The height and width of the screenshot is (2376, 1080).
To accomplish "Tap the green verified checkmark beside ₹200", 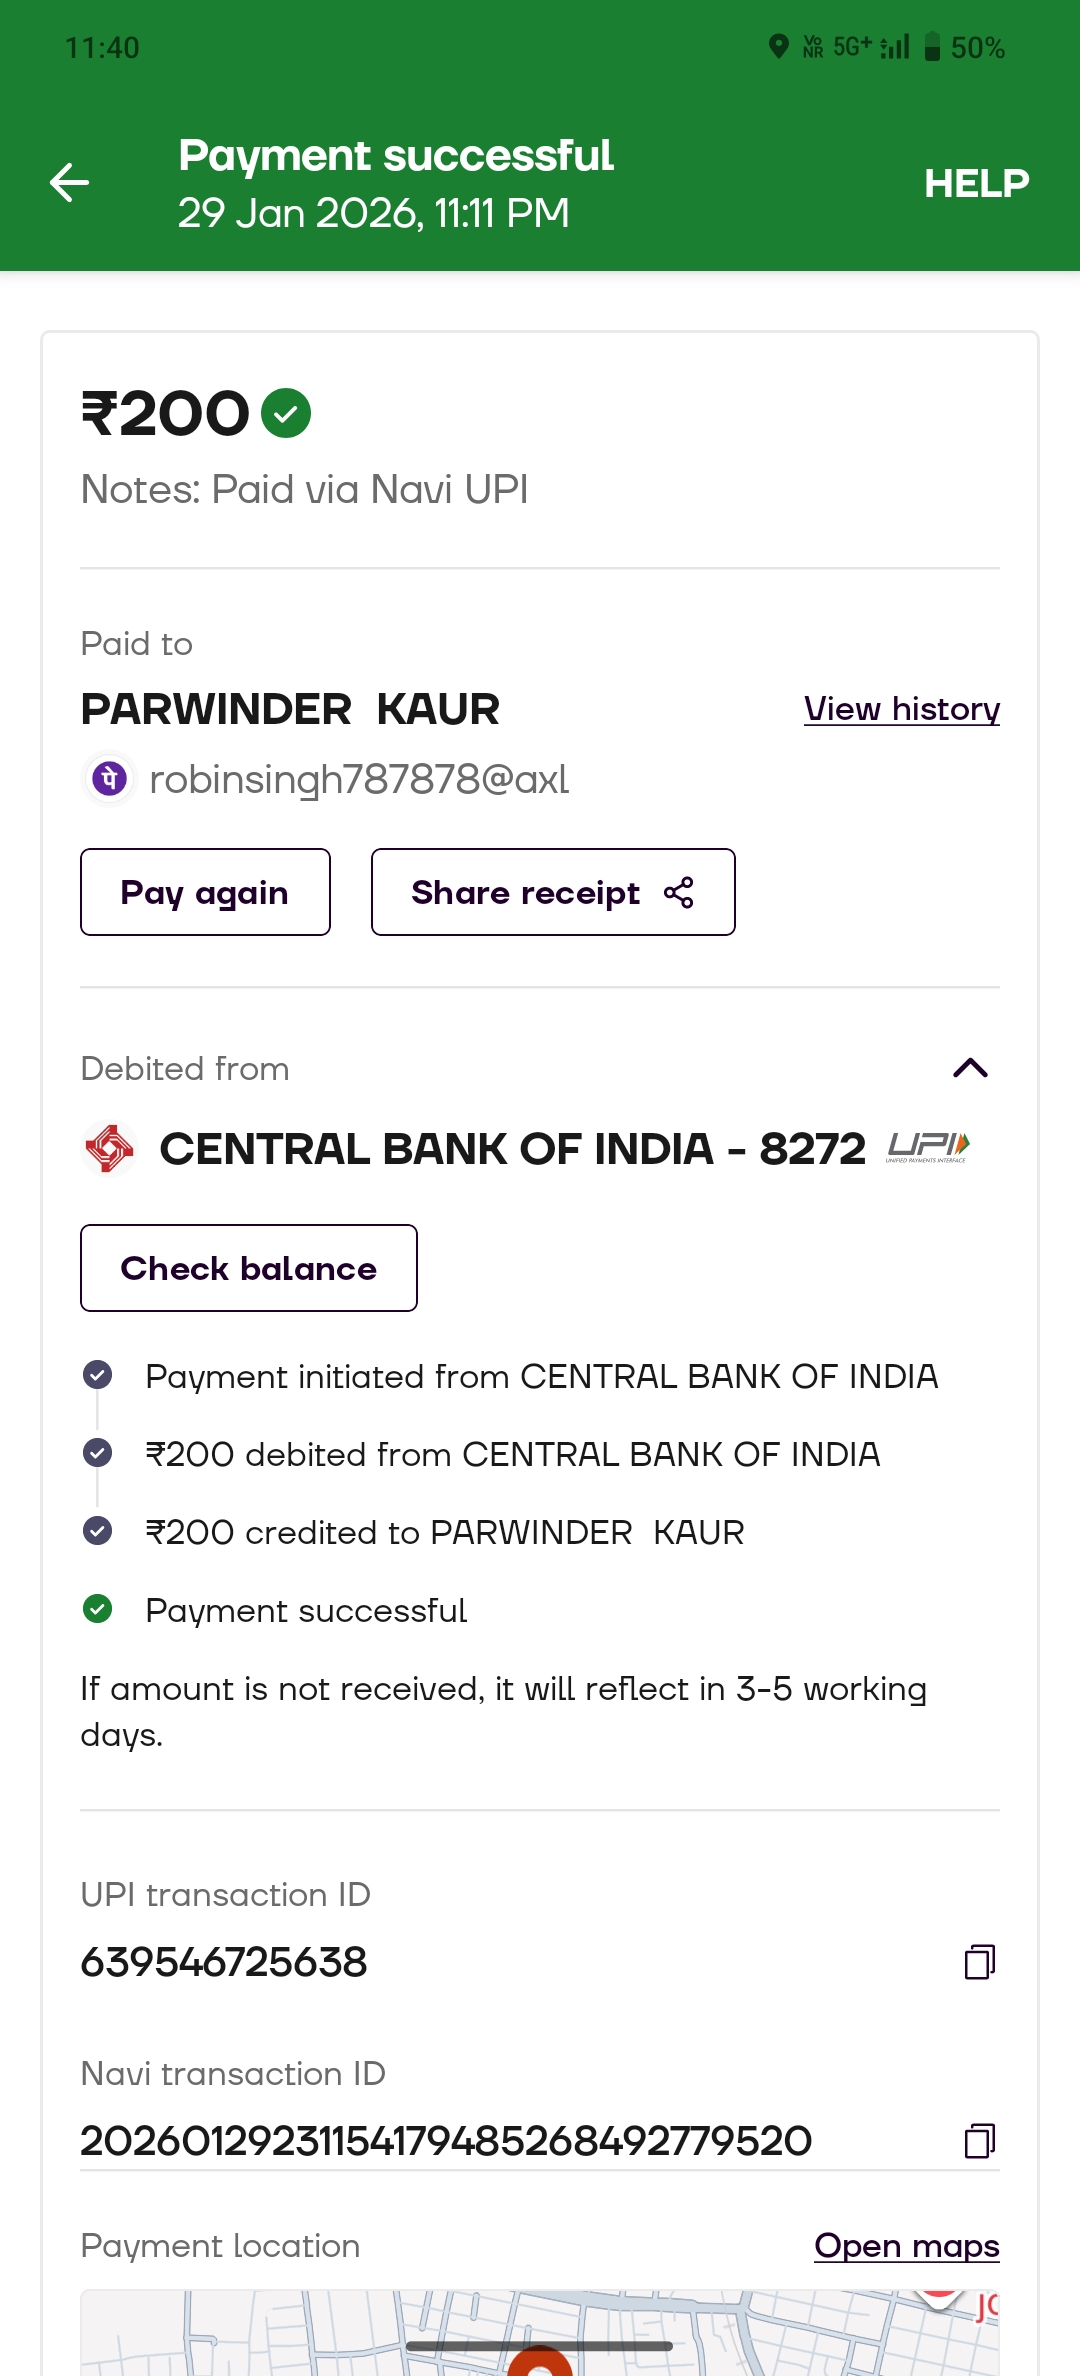I will [x=286, y=413].
